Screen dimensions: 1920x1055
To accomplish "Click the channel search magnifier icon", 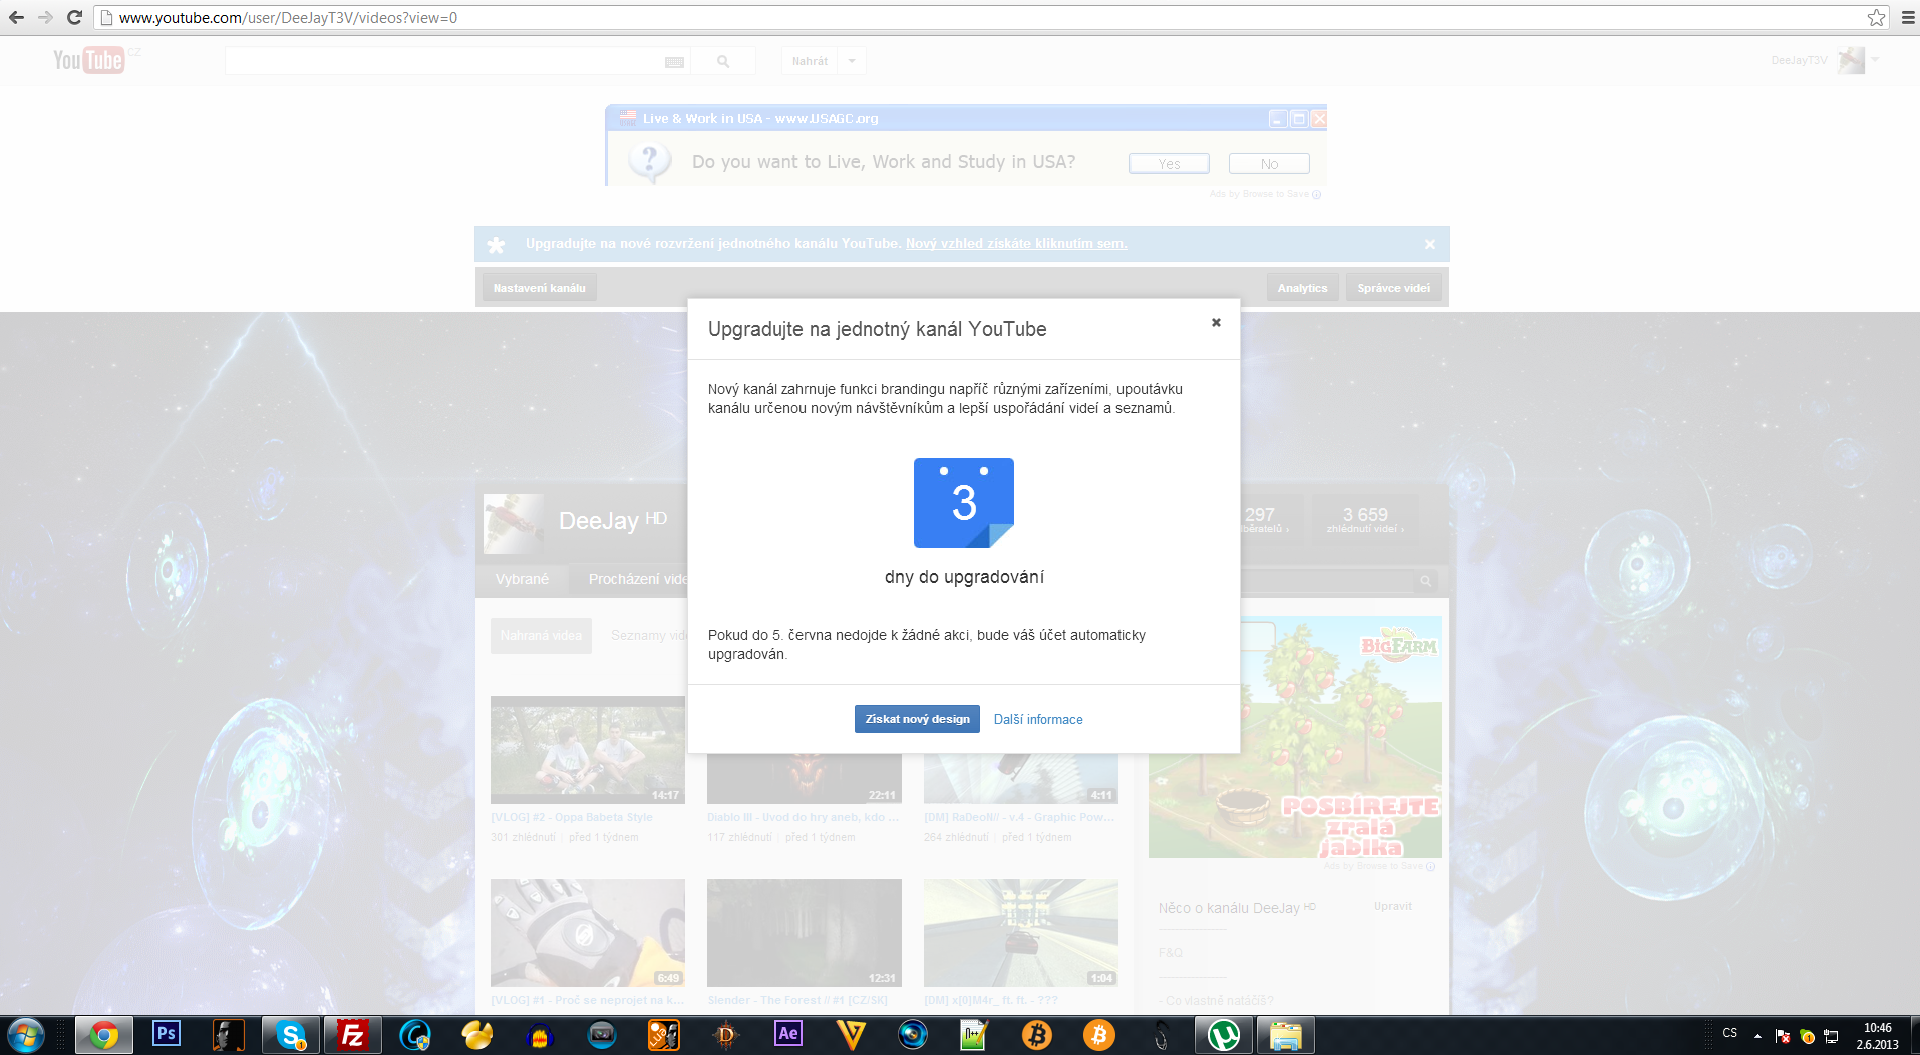I will (x=1426, y=581).
